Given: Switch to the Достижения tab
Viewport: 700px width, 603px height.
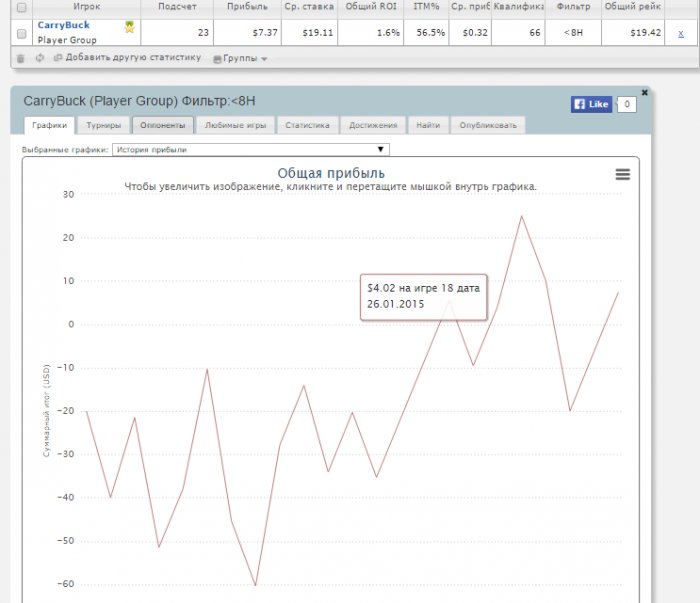Looking at the screenshot, I should (x=373, y=125).
